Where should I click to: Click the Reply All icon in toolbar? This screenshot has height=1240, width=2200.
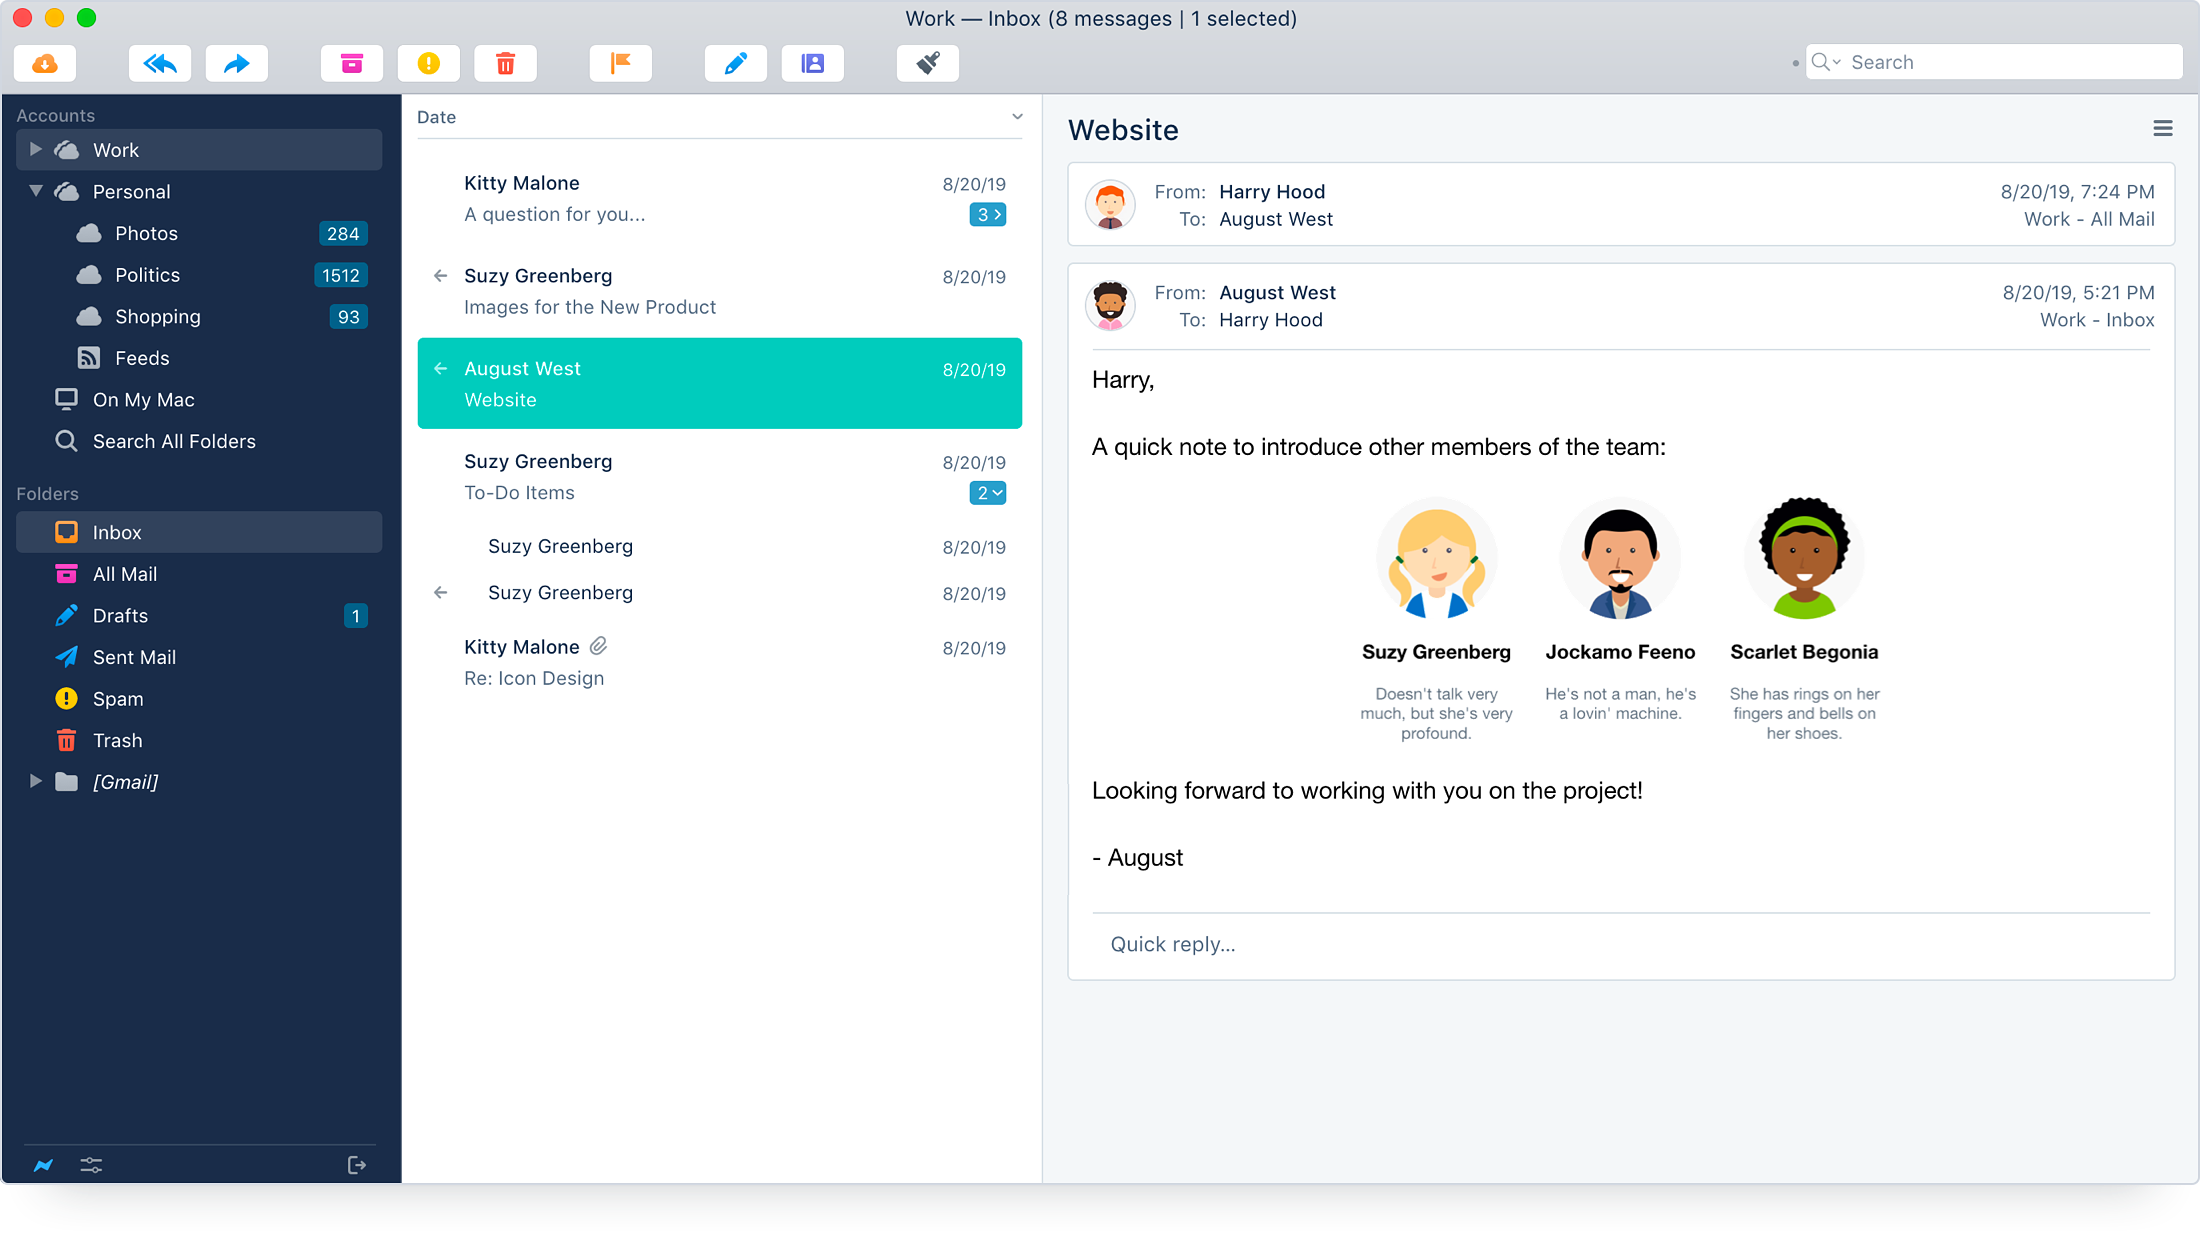[x=159, y=62]
